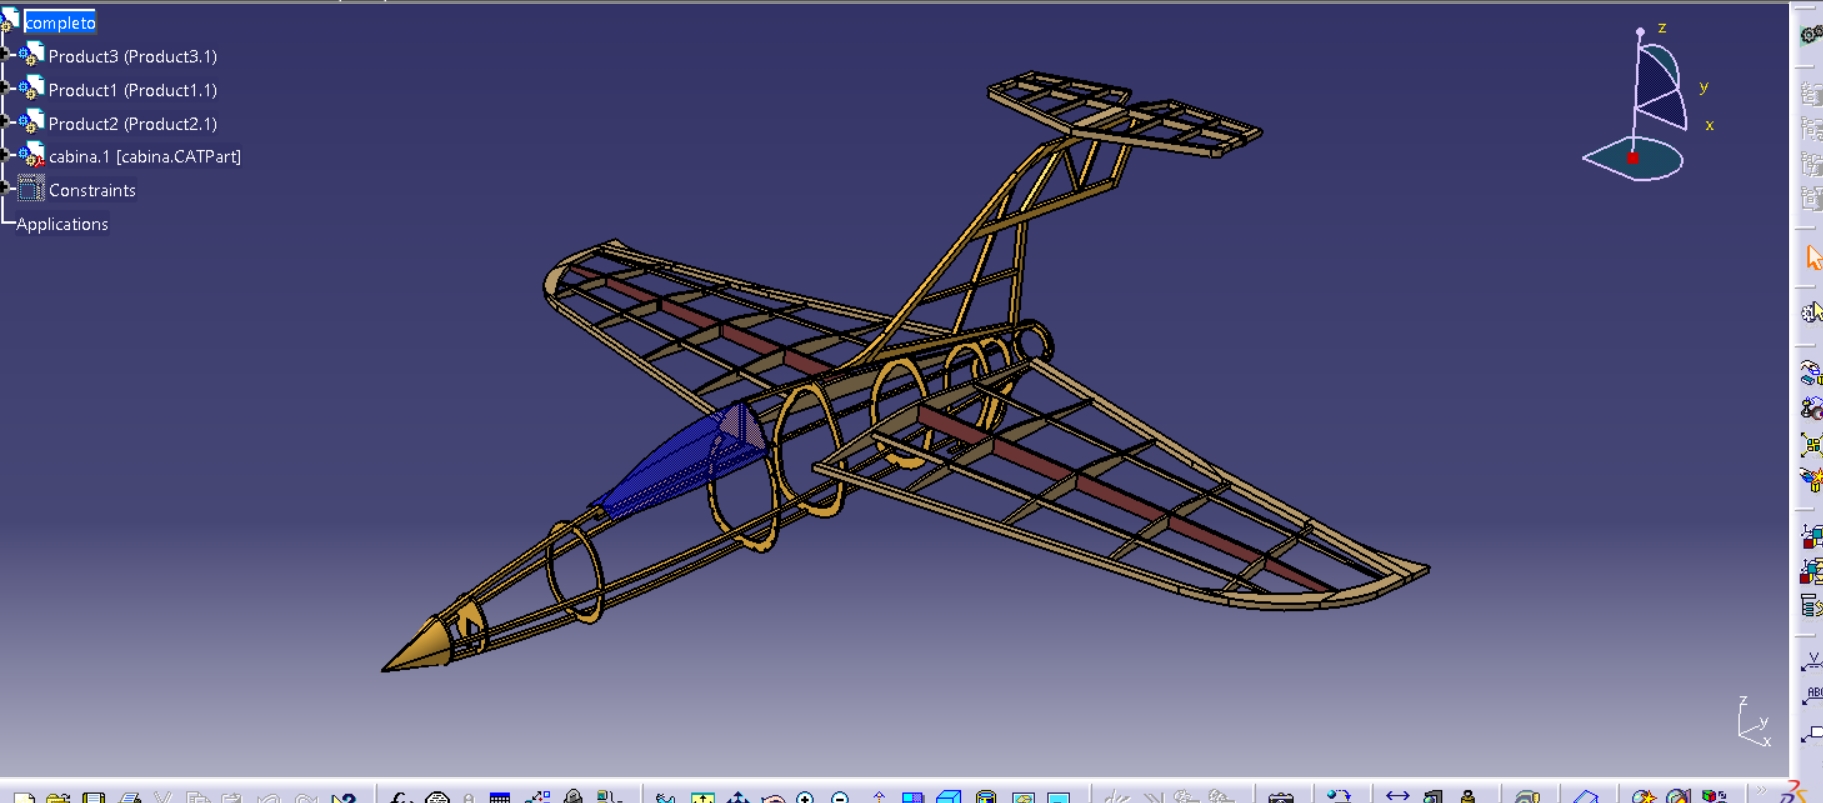Select Product2 (Product2.1) in the tree
The height and width of the screenshot is (803, 1823).
pos(132,124)
